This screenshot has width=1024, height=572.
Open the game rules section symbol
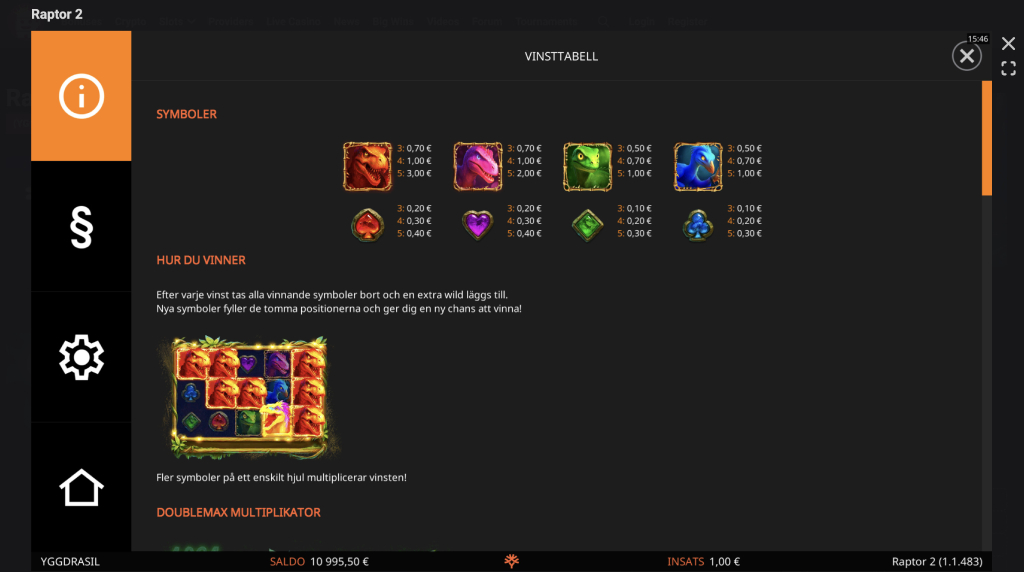coord(81,227)
